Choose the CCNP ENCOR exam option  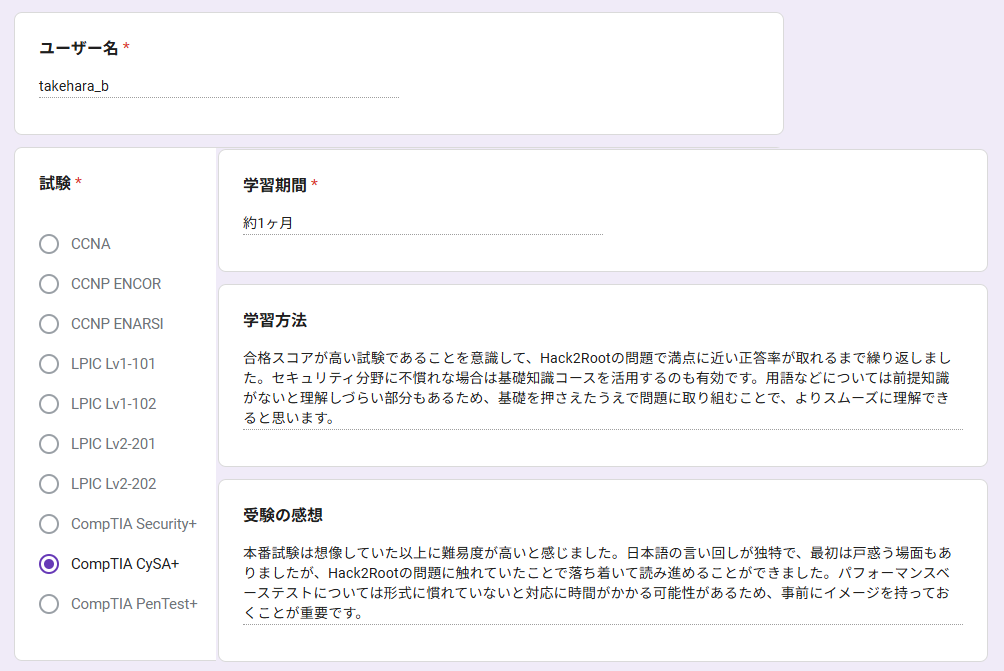[49, 284]
